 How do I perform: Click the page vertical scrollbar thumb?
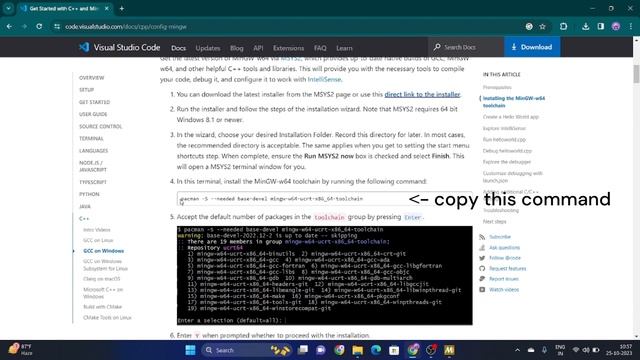tap(636, 74)
